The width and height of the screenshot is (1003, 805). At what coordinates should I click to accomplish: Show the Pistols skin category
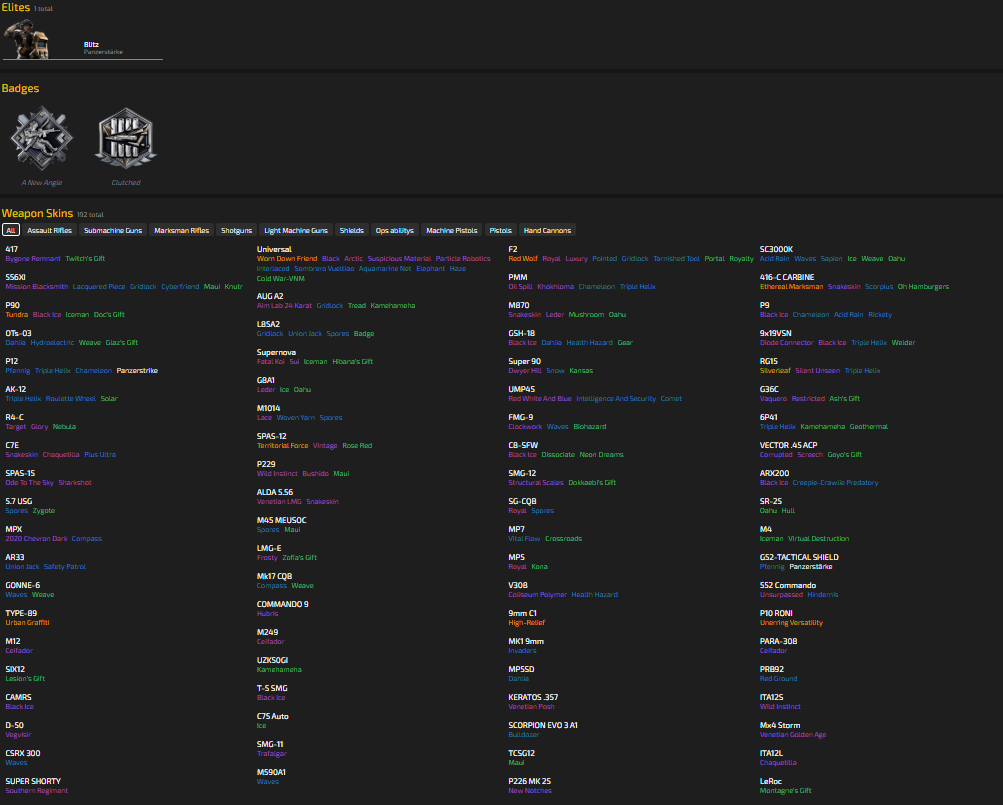501,230
